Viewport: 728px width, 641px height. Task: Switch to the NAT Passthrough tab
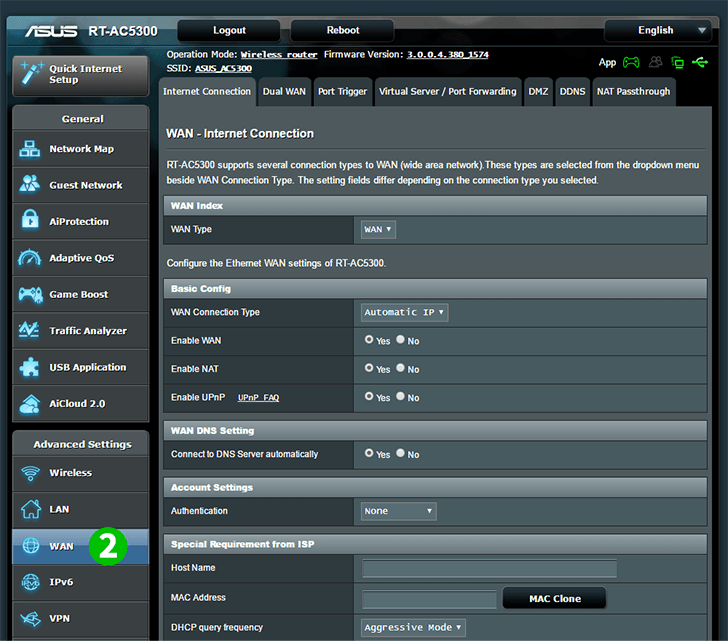633,91
